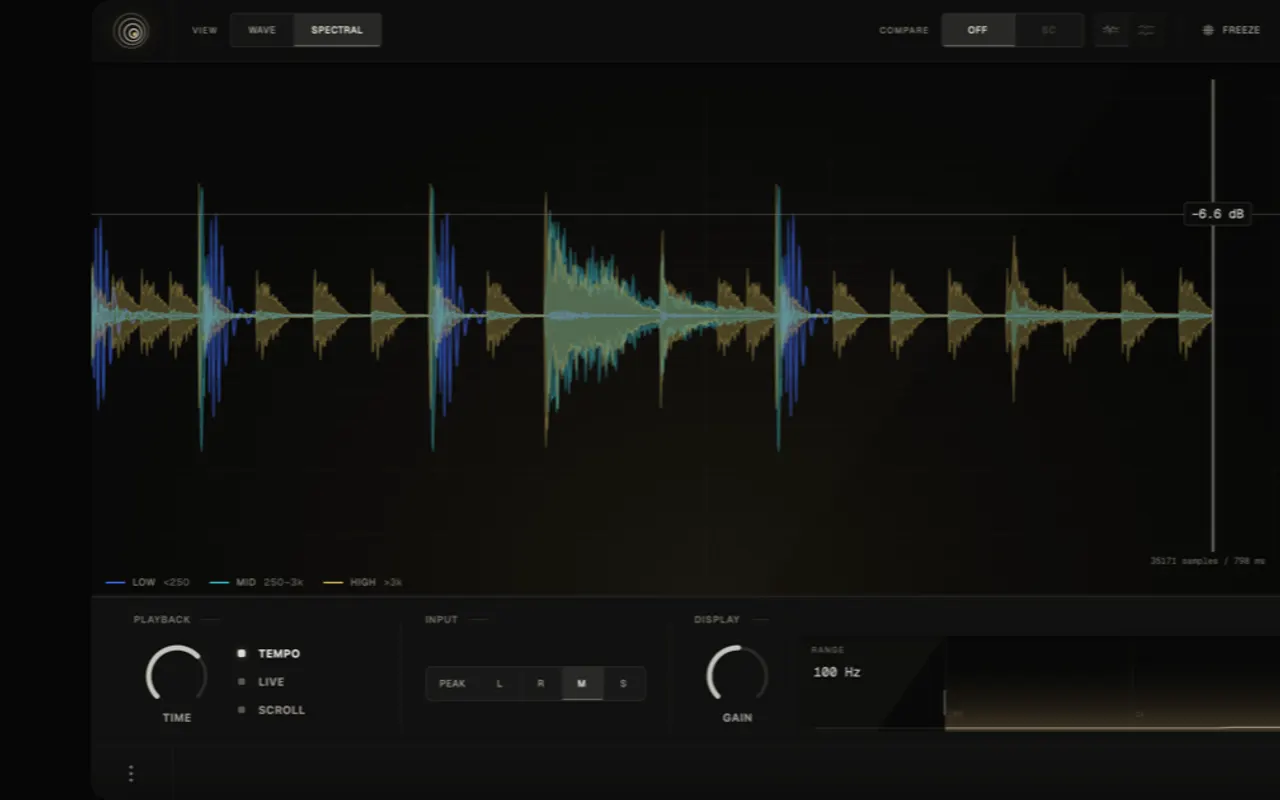
Task: Click the Gain knob
Action: tap(737, 674)
